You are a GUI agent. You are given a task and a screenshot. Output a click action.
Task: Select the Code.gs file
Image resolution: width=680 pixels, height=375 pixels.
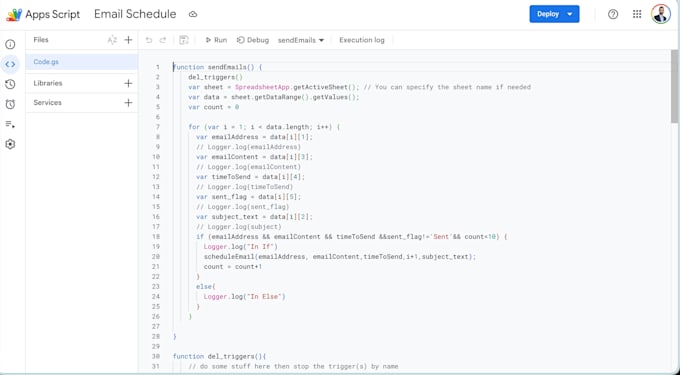[82, 62]
